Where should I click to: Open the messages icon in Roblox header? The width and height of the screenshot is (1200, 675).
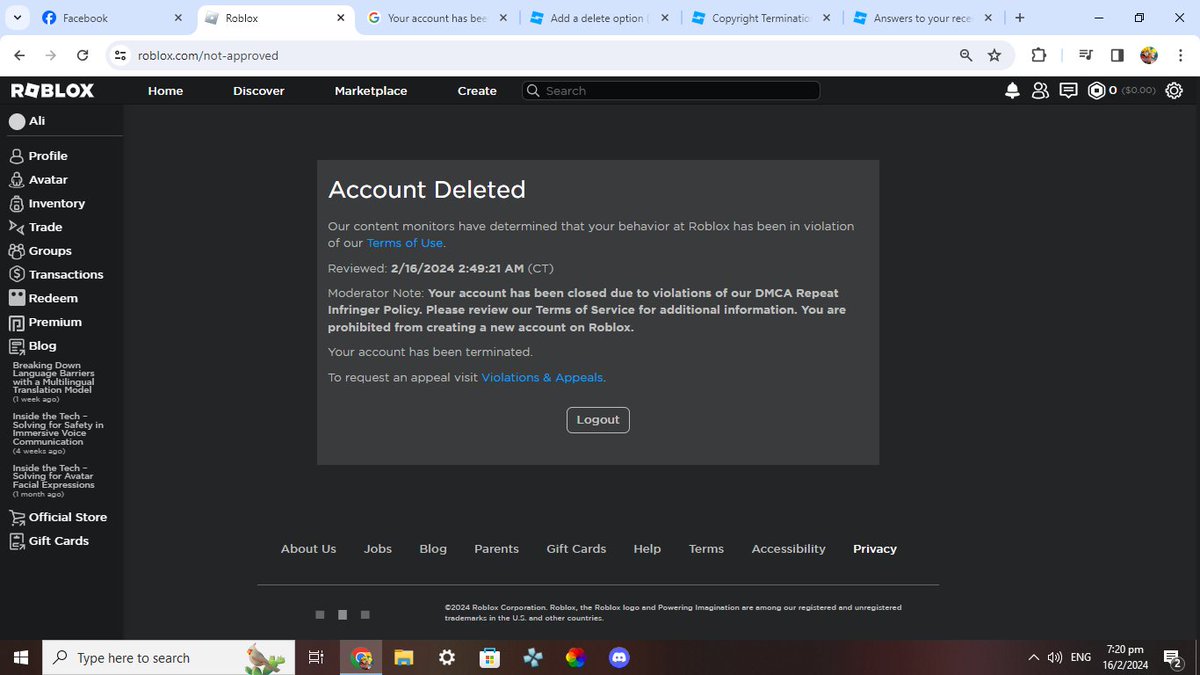1068,91
